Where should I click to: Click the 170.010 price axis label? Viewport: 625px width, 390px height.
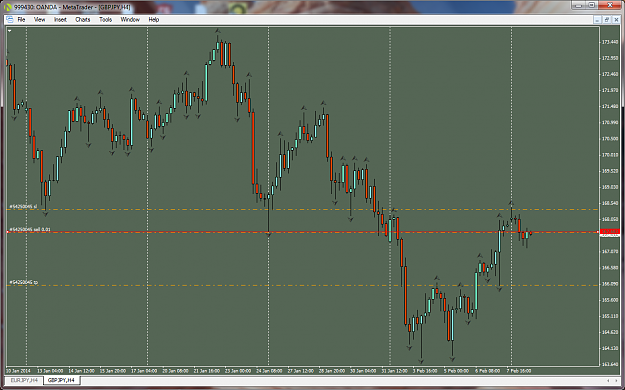(x=610, y=155)
